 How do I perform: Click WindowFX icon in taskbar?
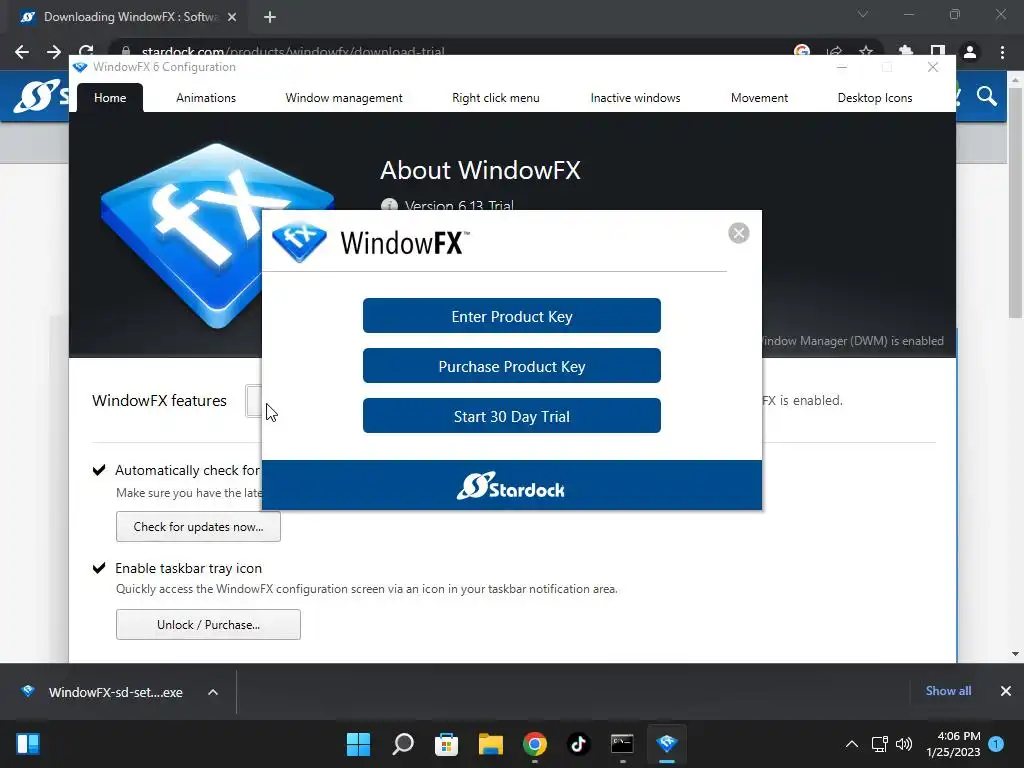click(x=667, y=744)
